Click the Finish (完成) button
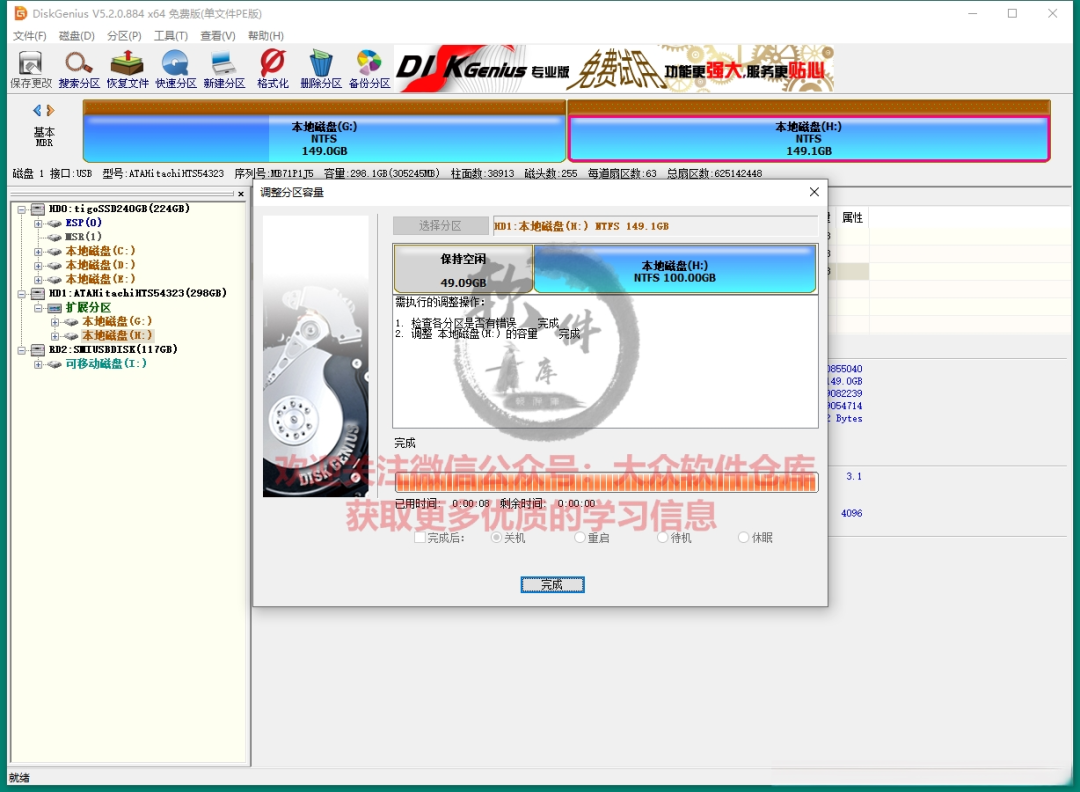Image resolution: width=1080 pixels, height=792 pixels. 552,585
